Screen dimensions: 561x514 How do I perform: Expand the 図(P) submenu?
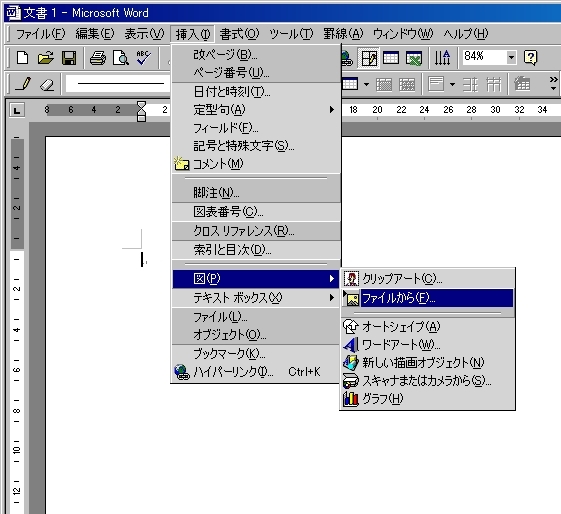256,279
